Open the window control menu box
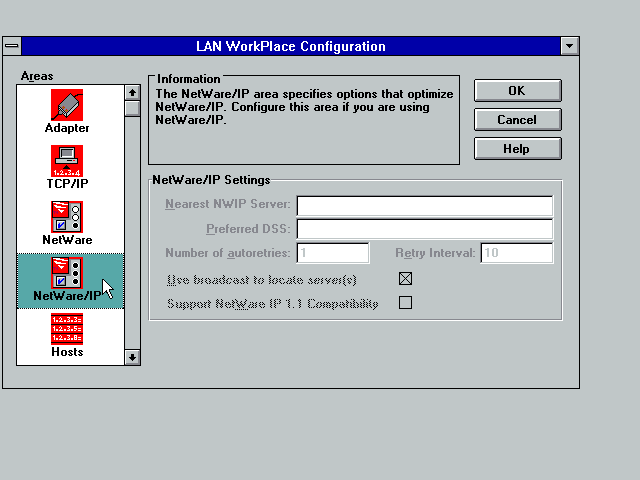640x480 pixels. [x=12, y=46]
